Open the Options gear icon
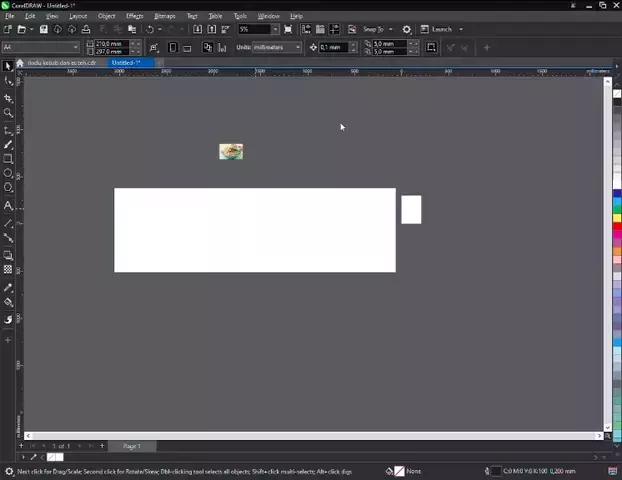The height and width of the screenshot is (480, 622). [406, 30]
